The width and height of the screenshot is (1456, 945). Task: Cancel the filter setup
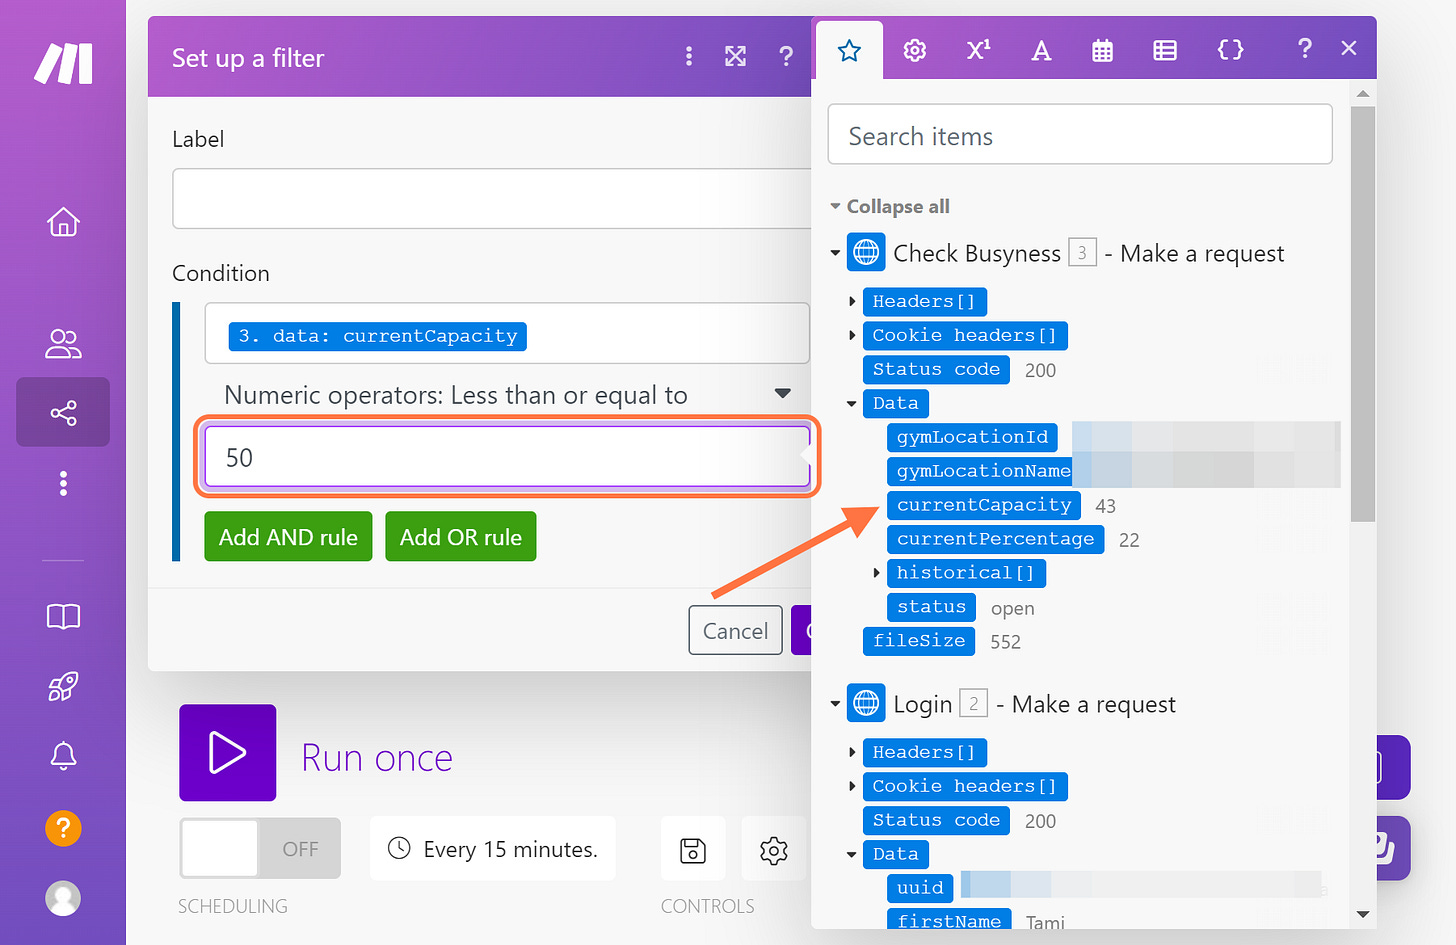click(x=735, y=630)
